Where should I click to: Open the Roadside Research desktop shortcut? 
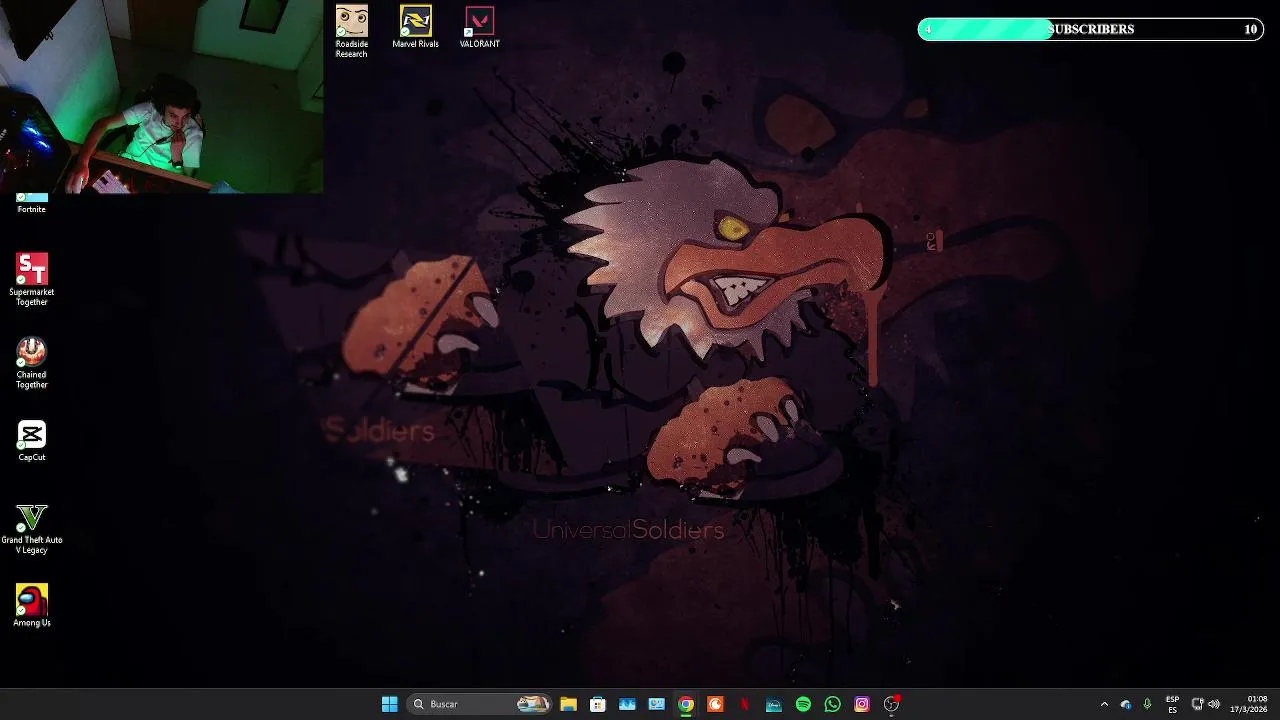coord(351,31)
